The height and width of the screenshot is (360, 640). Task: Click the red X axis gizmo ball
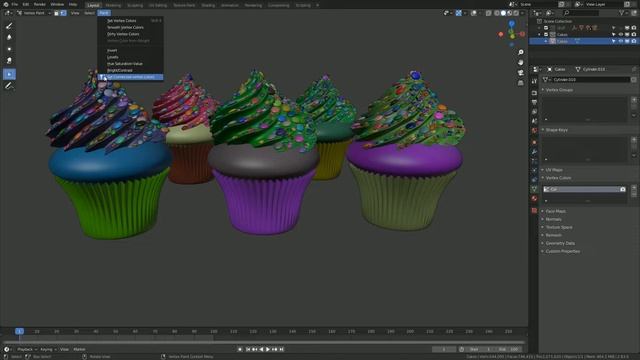click(522, 34)
